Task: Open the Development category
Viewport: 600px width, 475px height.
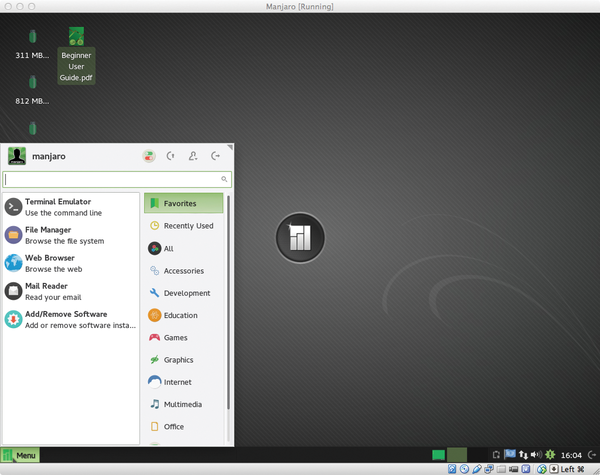Action: pyautogui.click(x=184, y=293)
